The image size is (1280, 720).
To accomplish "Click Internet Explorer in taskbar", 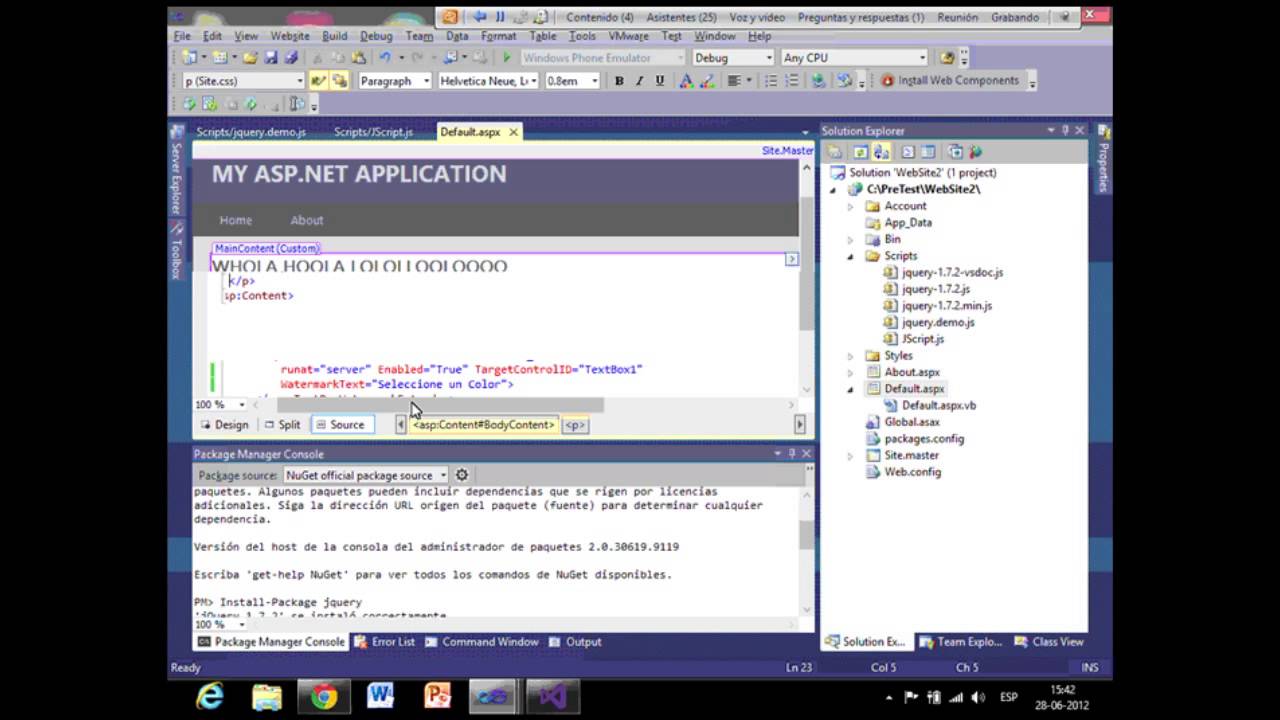I will point(210,695).
